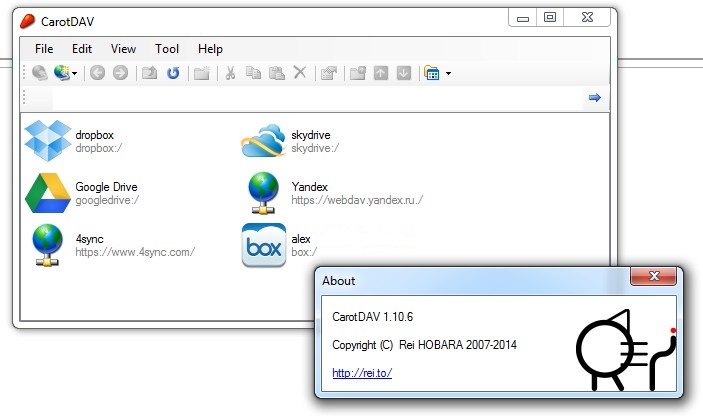
Task: Click the 'googledrive:/' path text
Action: [107, 200]
